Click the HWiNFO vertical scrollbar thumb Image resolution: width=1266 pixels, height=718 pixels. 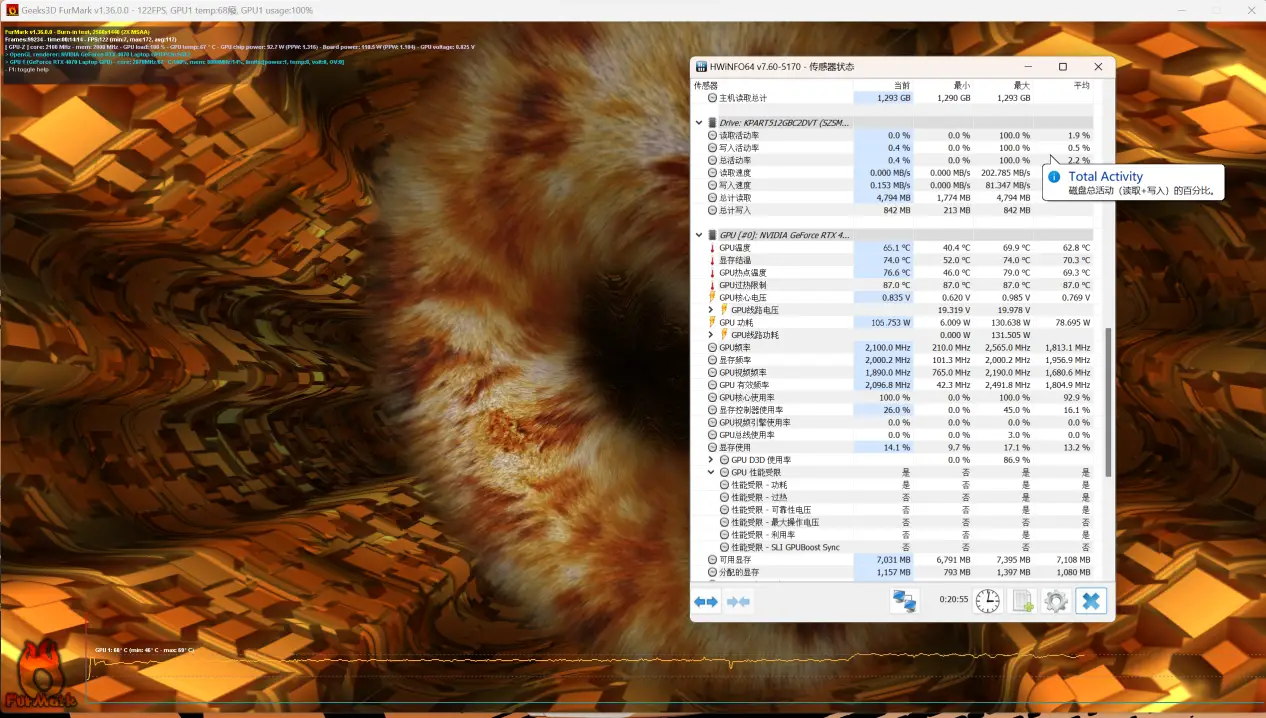(x=1106, y=403)
